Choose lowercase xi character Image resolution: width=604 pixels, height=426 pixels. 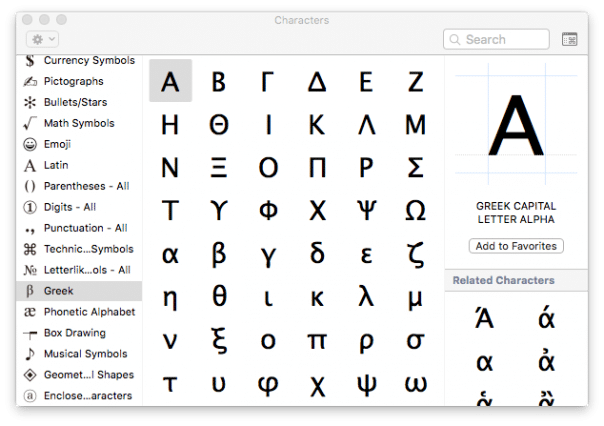219,340
